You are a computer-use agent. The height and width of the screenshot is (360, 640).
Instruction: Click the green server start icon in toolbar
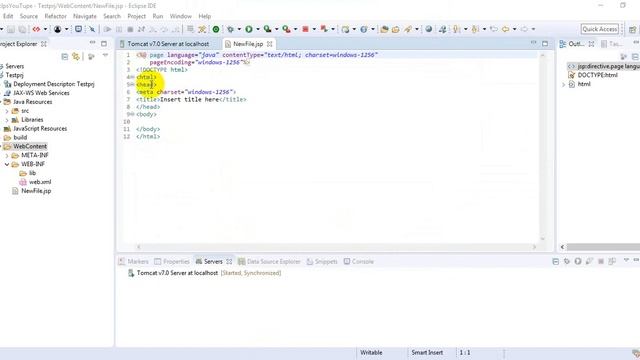tap(216, 29)
